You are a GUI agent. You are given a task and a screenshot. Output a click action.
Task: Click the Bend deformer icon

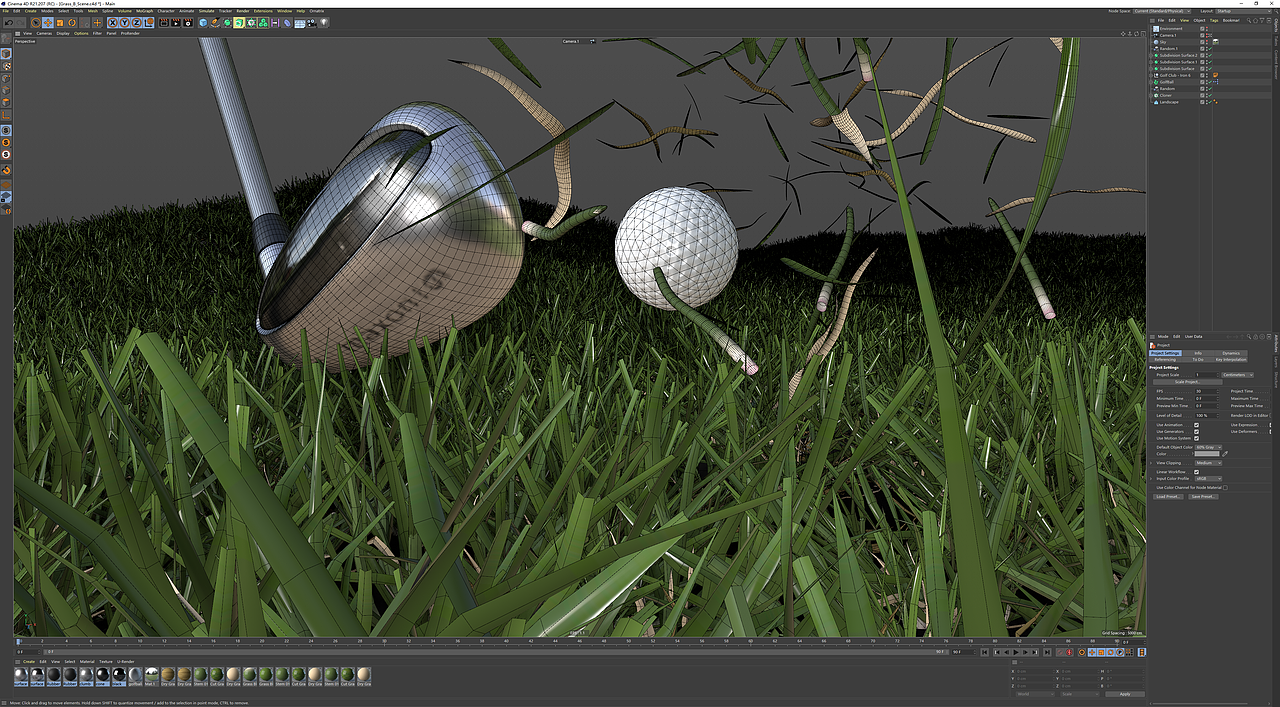pyautogui.click(x=287, y=22)
